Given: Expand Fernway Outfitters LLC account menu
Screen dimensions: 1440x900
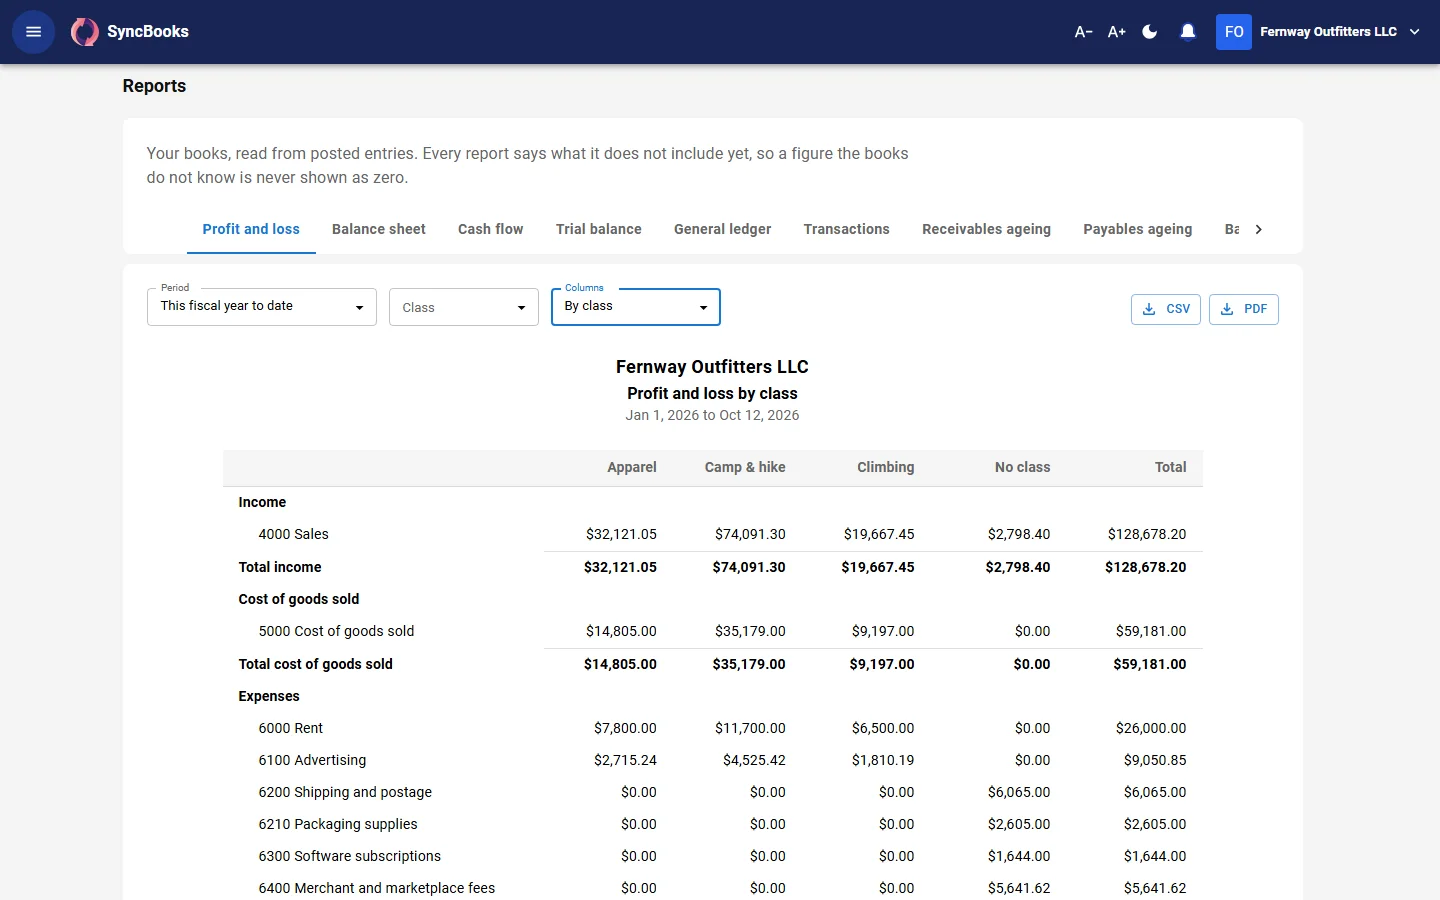Looking at the screenshot, I should pyautogui.click(x=1339, y=32).
